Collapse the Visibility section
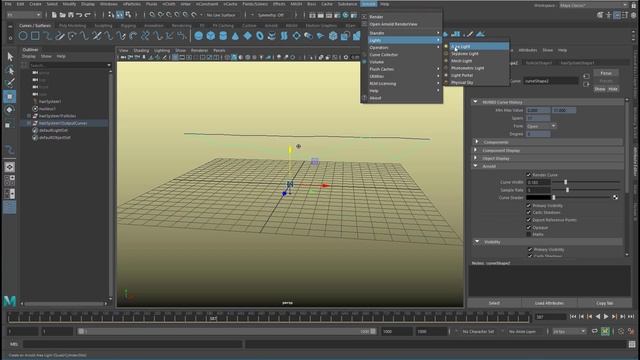The image size is (640, 360). [x=477, y=242]
